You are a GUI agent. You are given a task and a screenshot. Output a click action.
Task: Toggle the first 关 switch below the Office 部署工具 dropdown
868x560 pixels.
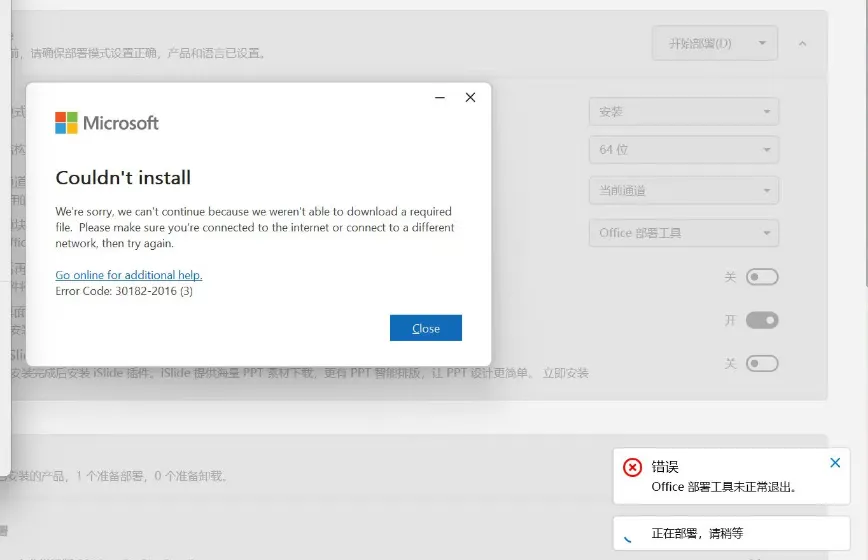[762, 277]
